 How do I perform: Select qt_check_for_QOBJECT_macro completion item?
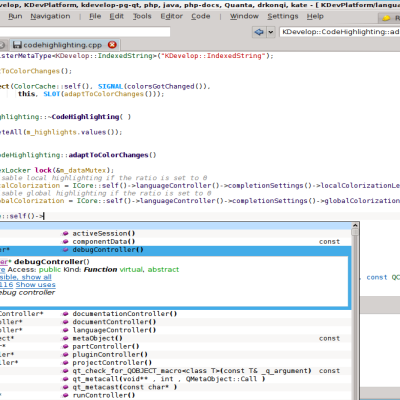pos(175,371)
